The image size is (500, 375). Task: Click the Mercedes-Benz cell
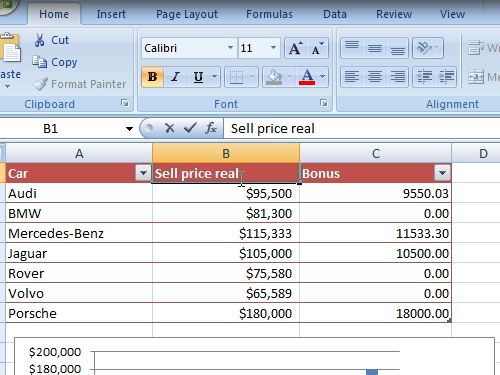[x=79, y=233]
